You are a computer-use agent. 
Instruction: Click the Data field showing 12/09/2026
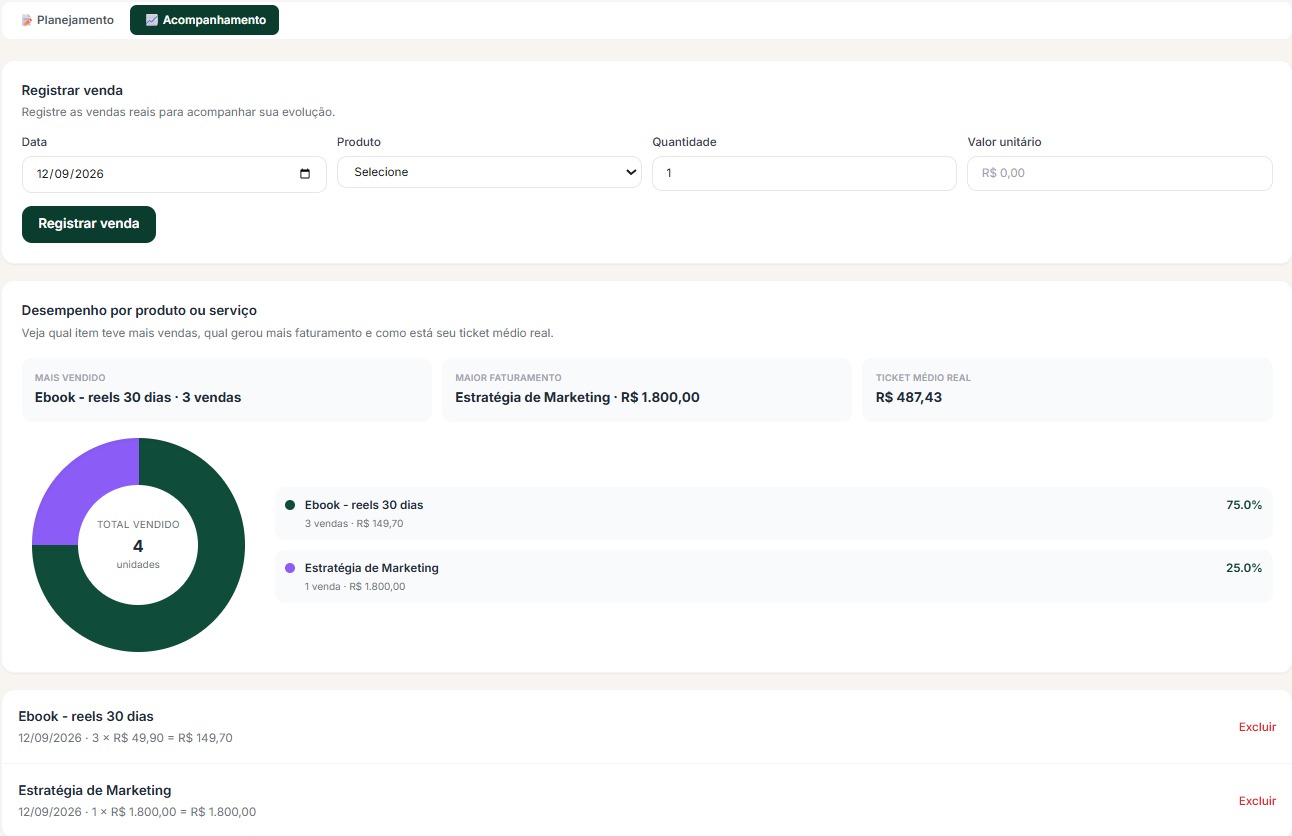point(174,174)
